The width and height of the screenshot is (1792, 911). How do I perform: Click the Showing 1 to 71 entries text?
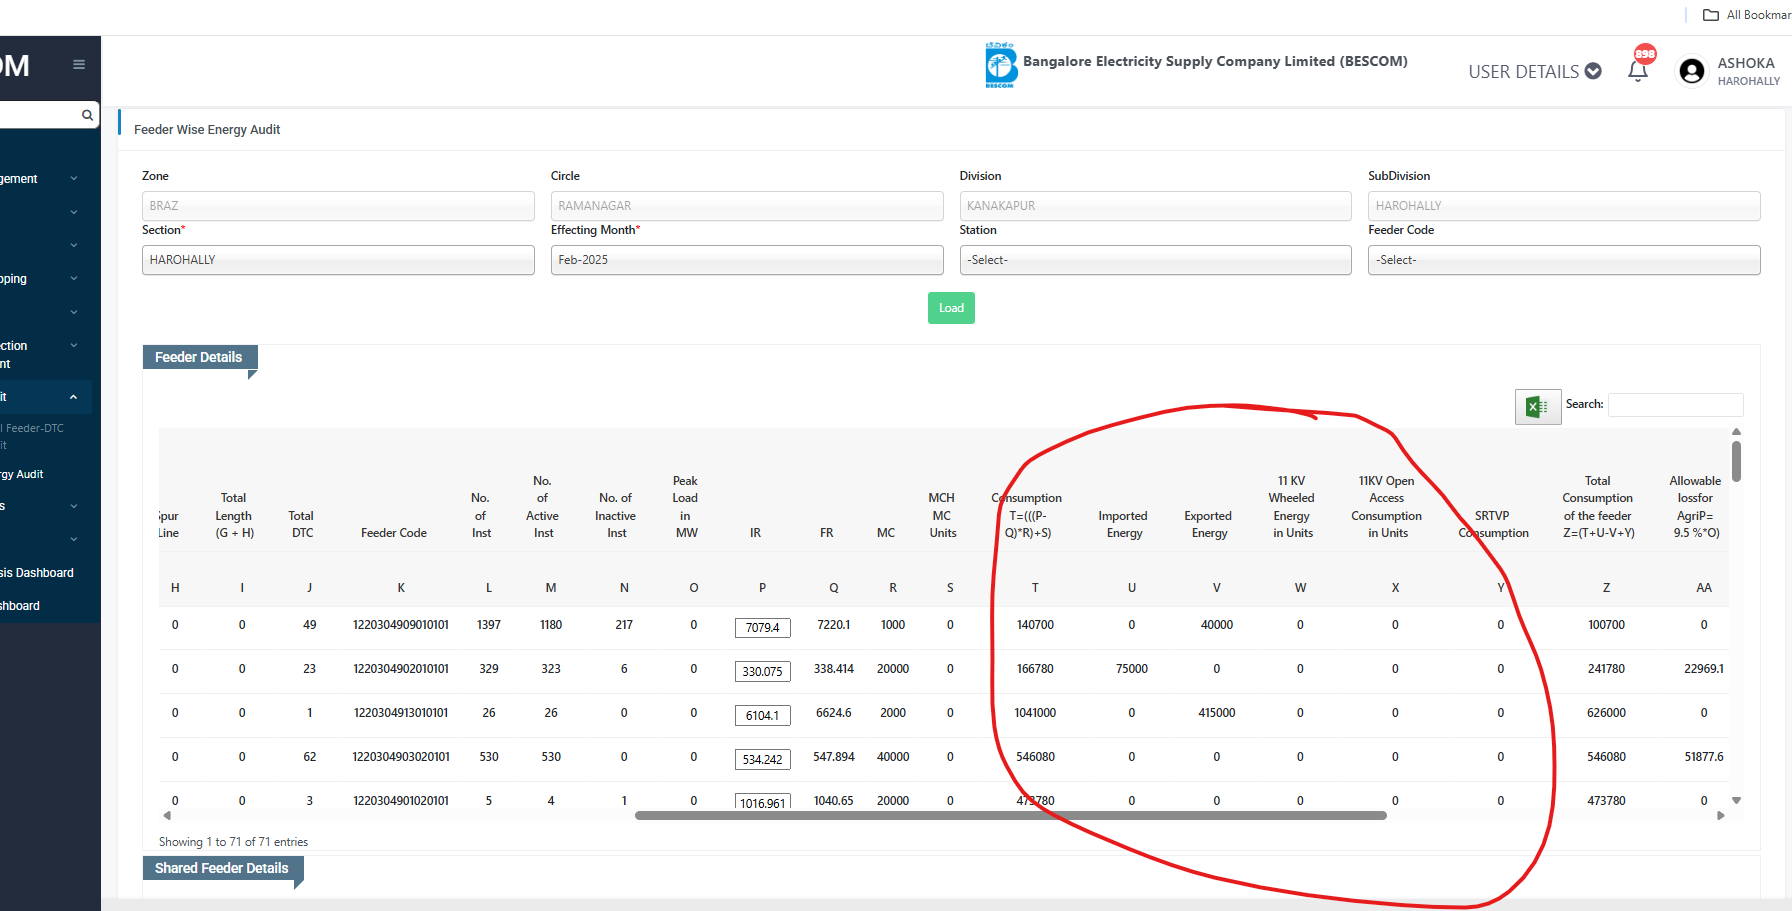coord(233,842)
